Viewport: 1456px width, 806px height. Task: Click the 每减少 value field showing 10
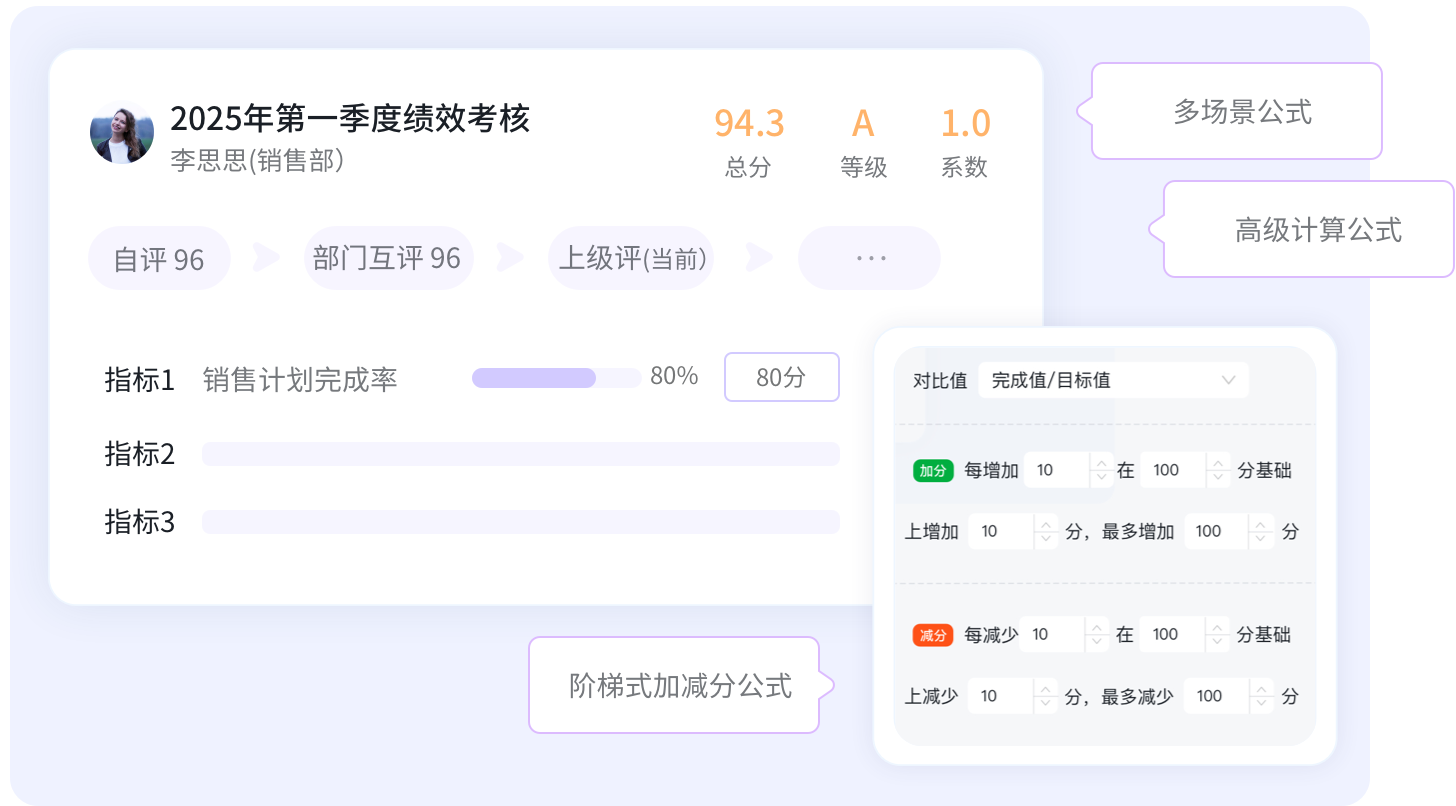coord(1052,635)
